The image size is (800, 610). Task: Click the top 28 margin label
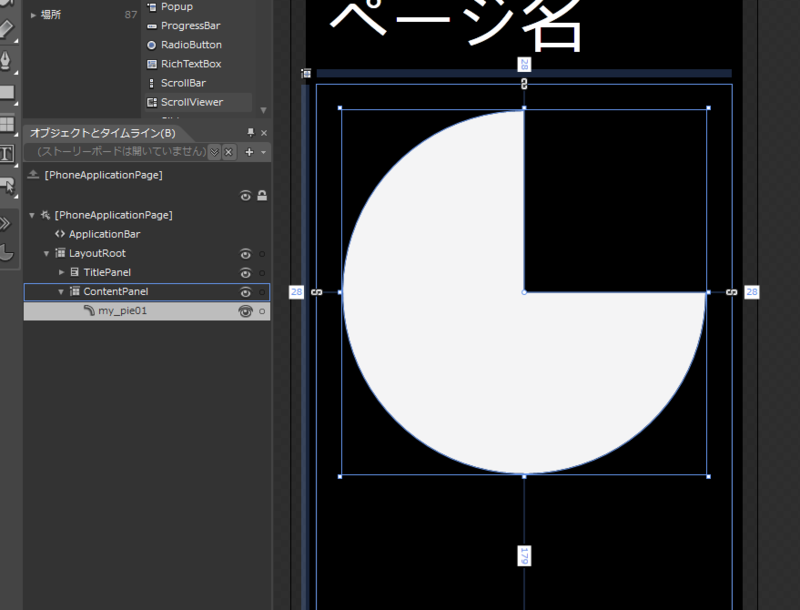pos(524,65)
